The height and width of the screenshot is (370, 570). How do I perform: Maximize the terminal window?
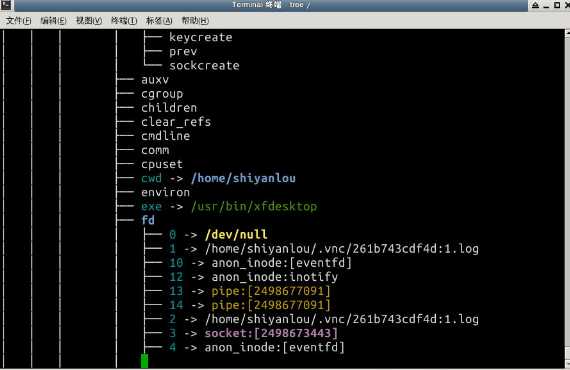557,5
